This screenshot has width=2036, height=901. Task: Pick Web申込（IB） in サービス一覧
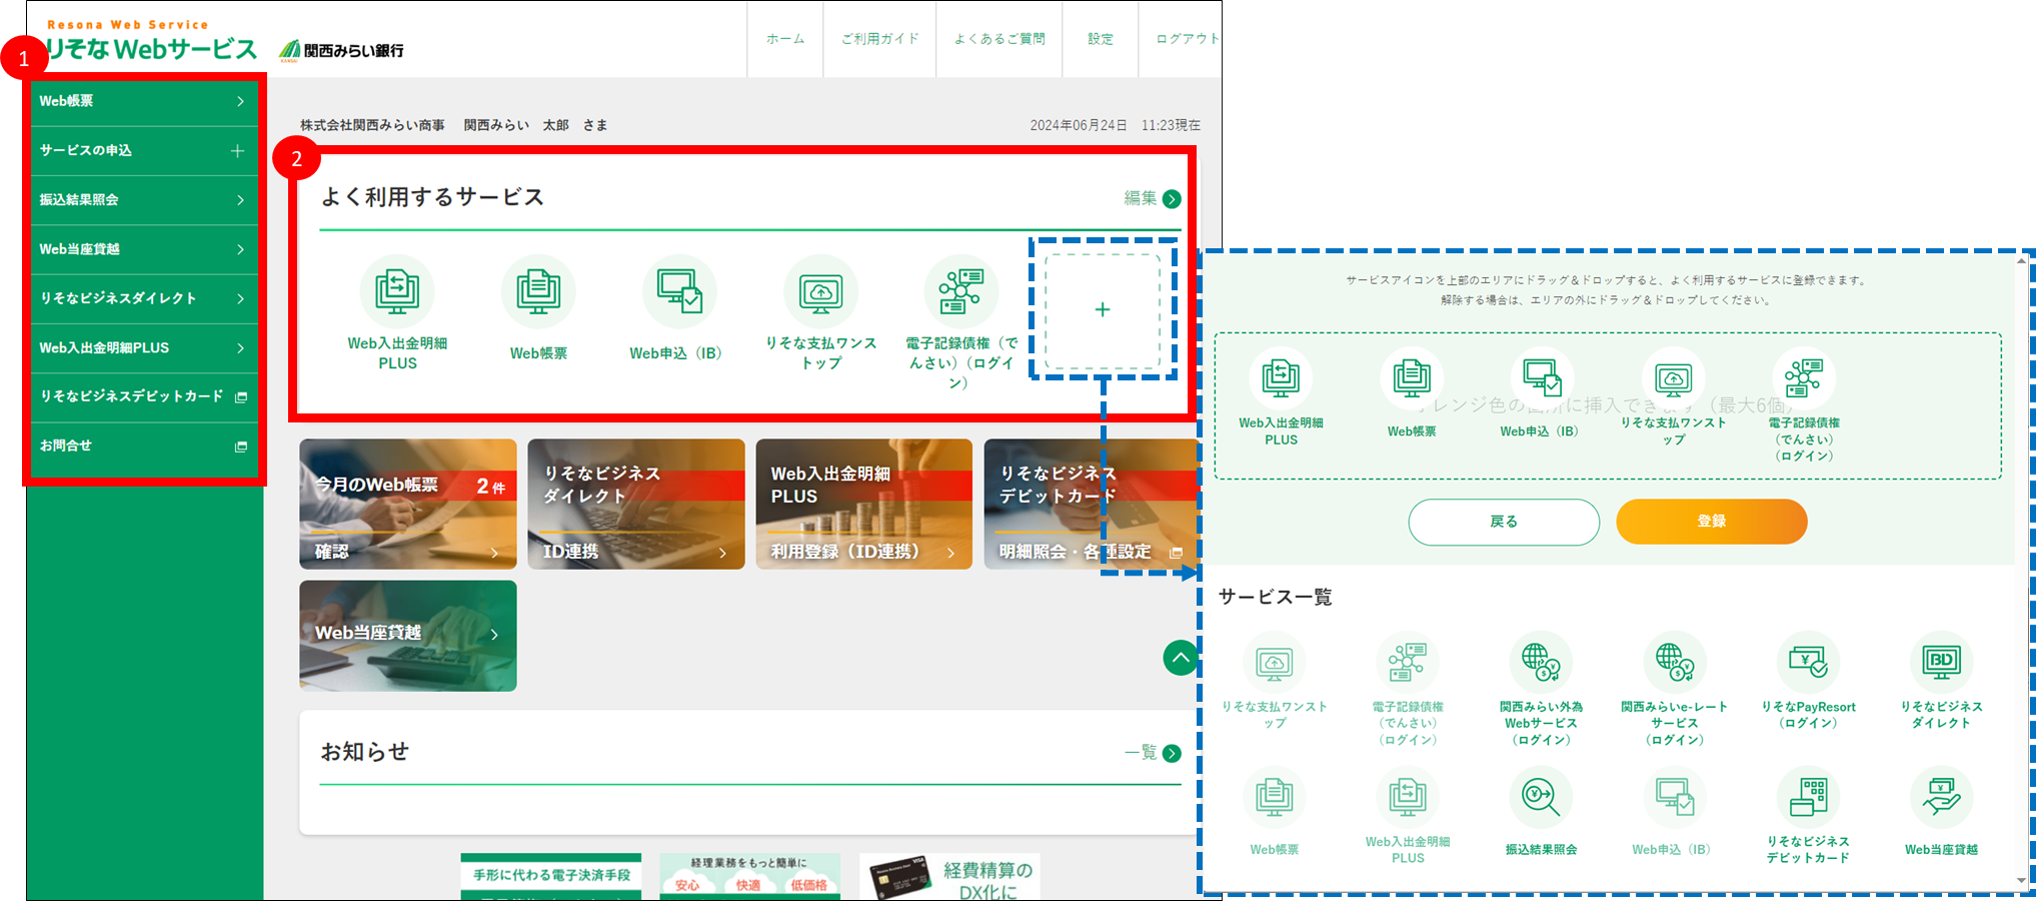pyautogui.click(x=1675, y=798)
